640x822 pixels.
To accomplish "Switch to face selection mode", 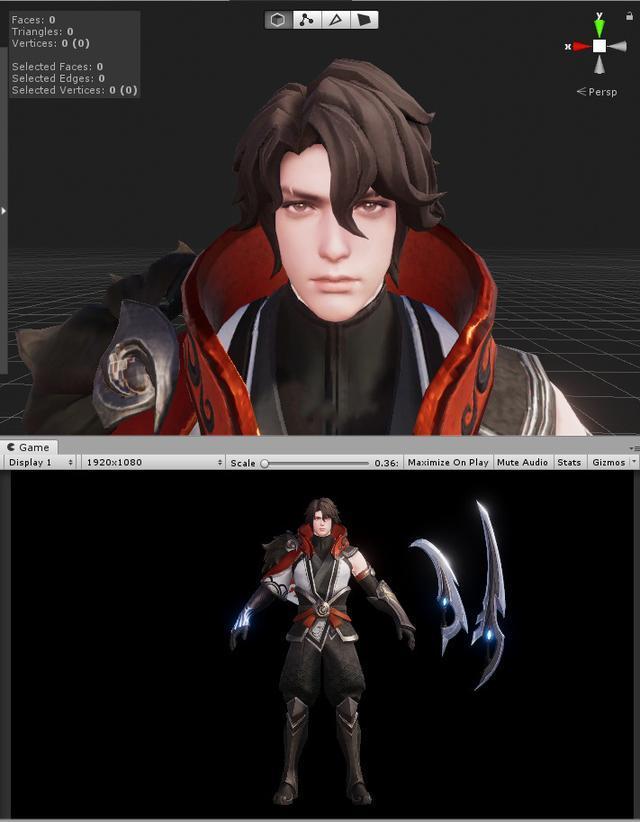I will (x=364, y=19).
